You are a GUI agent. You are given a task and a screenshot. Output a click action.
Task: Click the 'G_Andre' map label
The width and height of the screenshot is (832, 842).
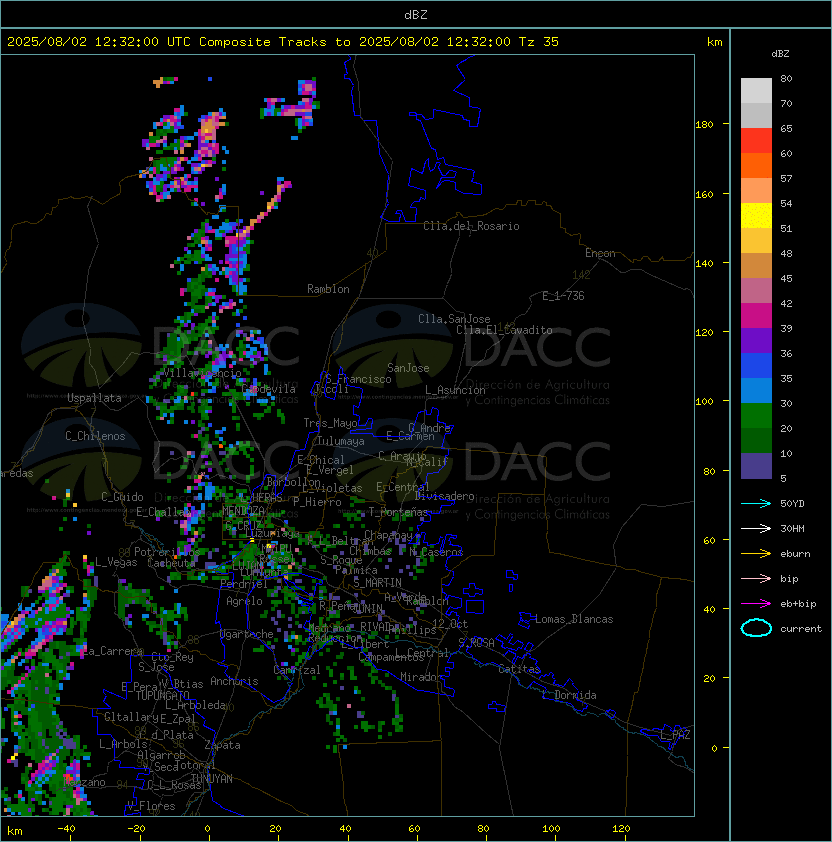[x=429, y=428]
